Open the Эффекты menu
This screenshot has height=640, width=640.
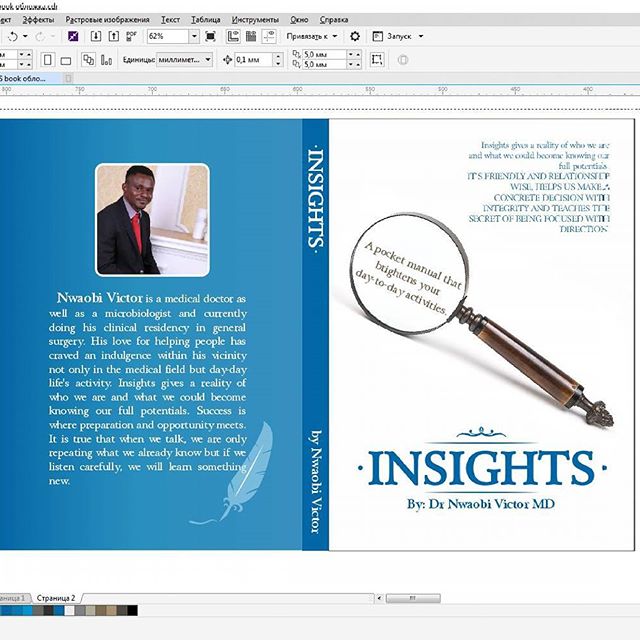38,20
